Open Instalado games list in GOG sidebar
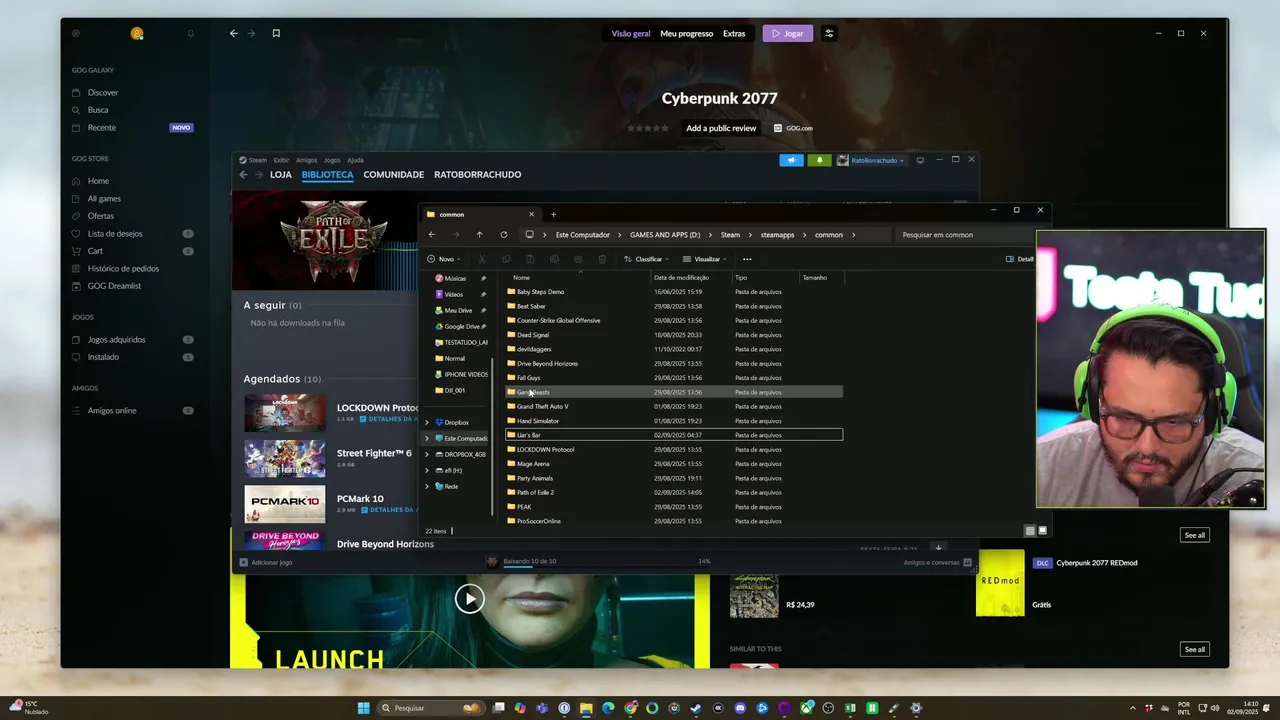The width and height of the screenshot is (1280, 720). coord(103,357)
